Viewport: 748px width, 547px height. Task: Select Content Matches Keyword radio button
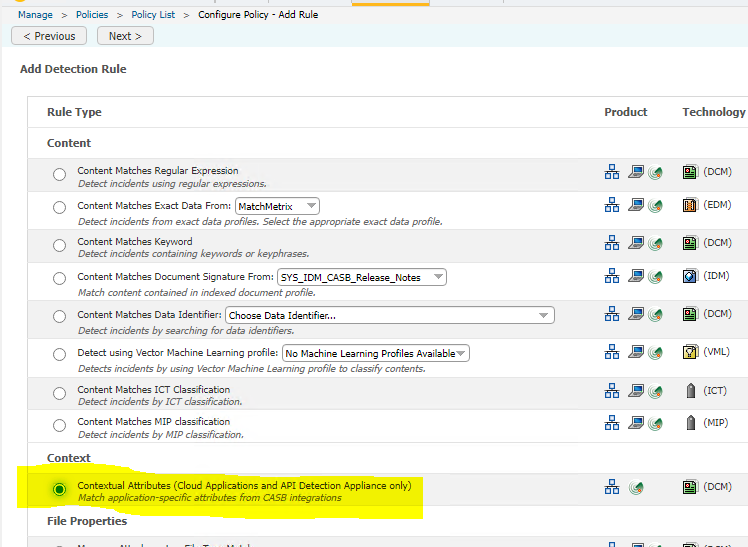coord(60,246)
